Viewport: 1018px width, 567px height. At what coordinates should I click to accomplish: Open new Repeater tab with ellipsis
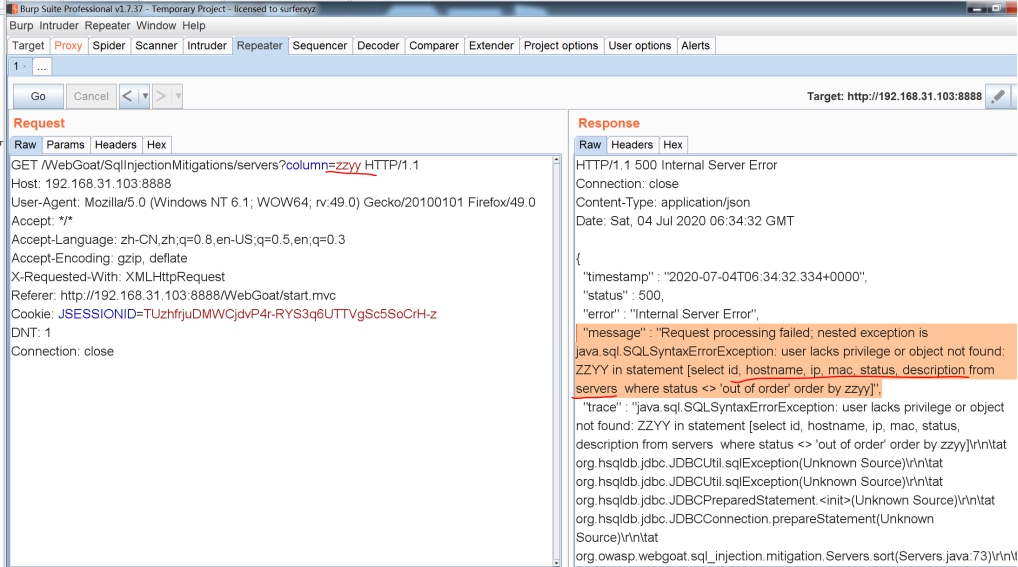coord(41,66)
